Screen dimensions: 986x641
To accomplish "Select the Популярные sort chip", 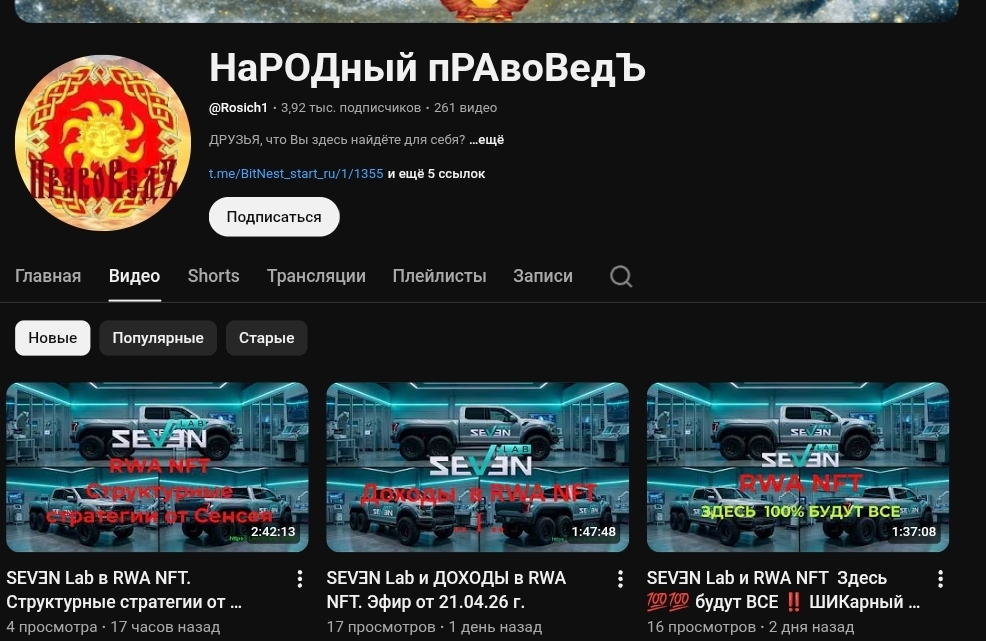I will coord(158,338).
